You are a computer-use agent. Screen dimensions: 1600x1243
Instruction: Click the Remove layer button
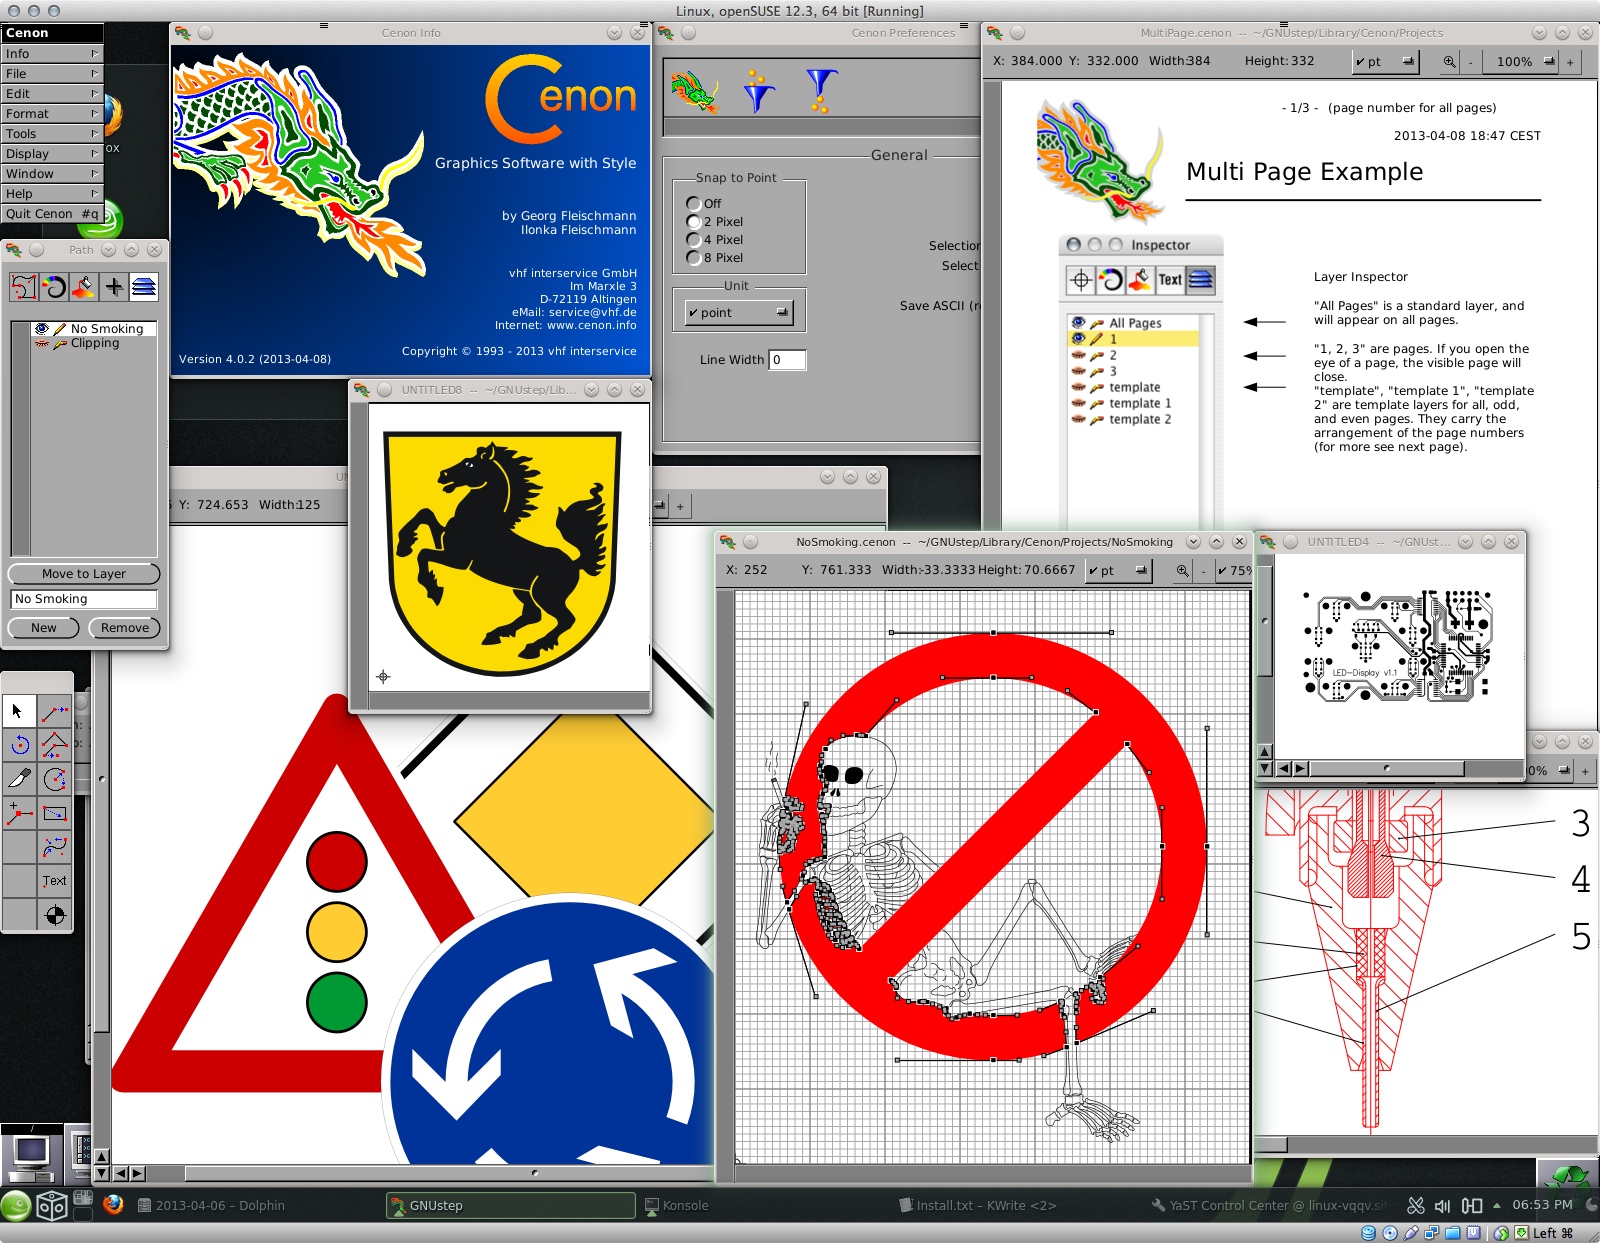(125, 628)
